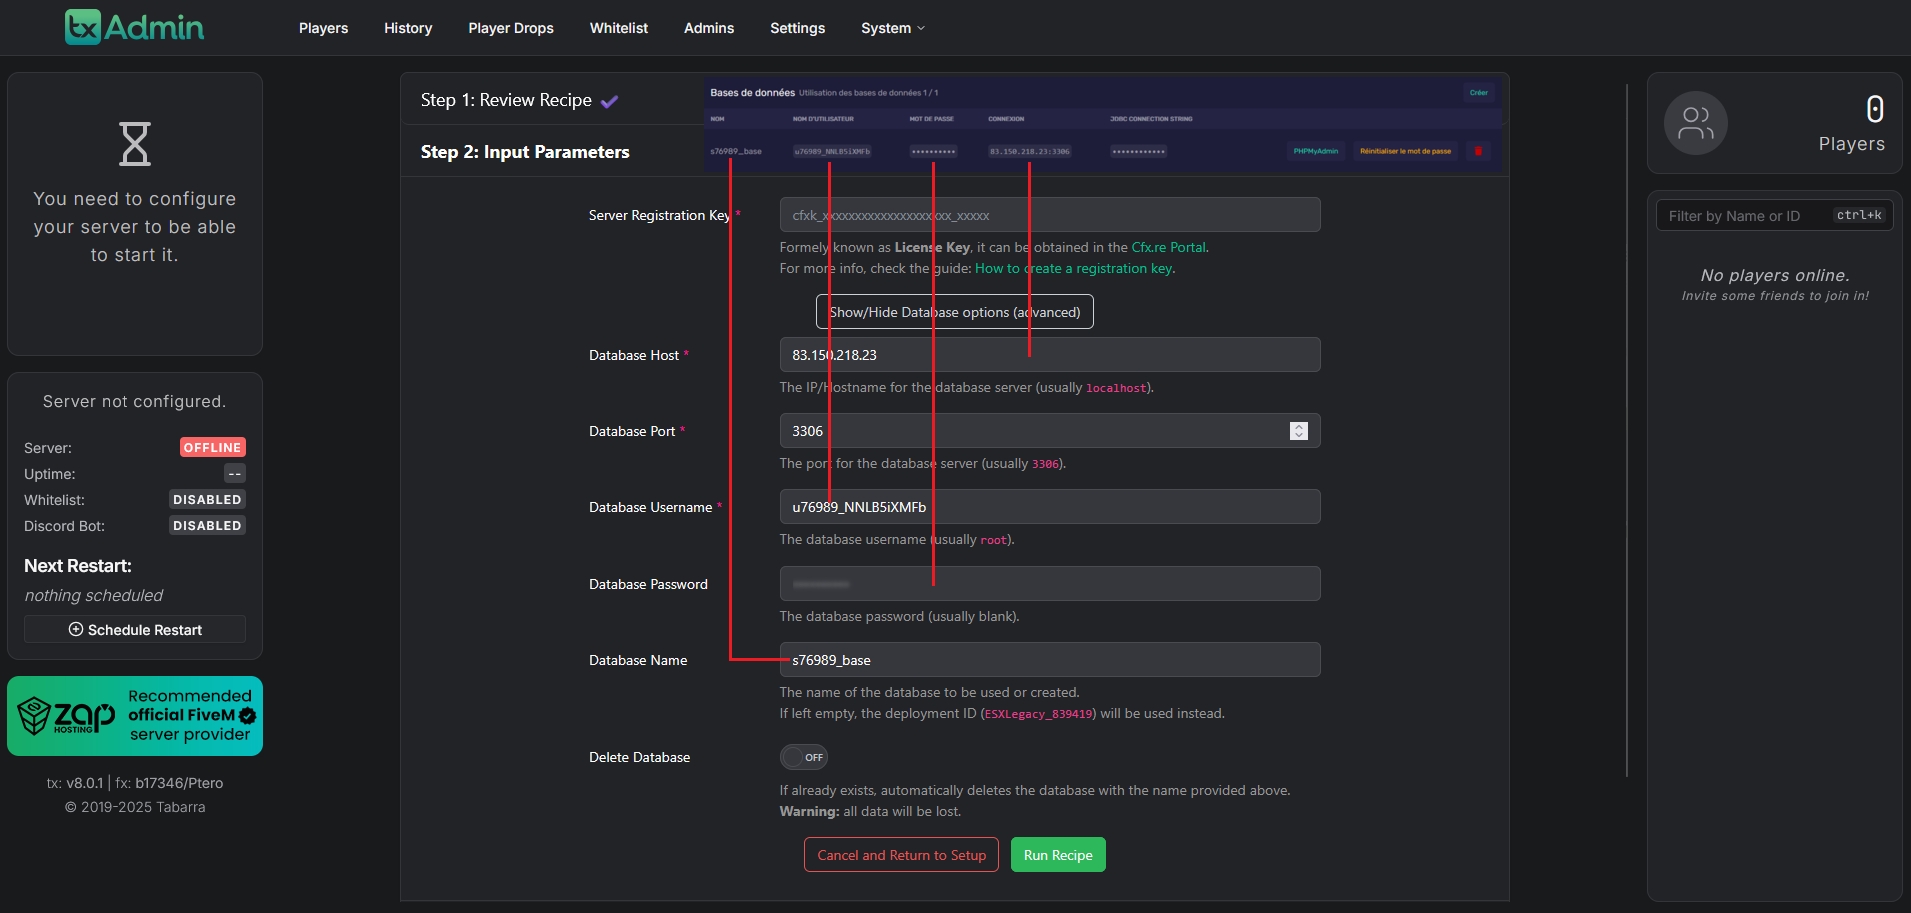
Task: Click the hourglass icon in the status panel
Action: tap(135, 144)
